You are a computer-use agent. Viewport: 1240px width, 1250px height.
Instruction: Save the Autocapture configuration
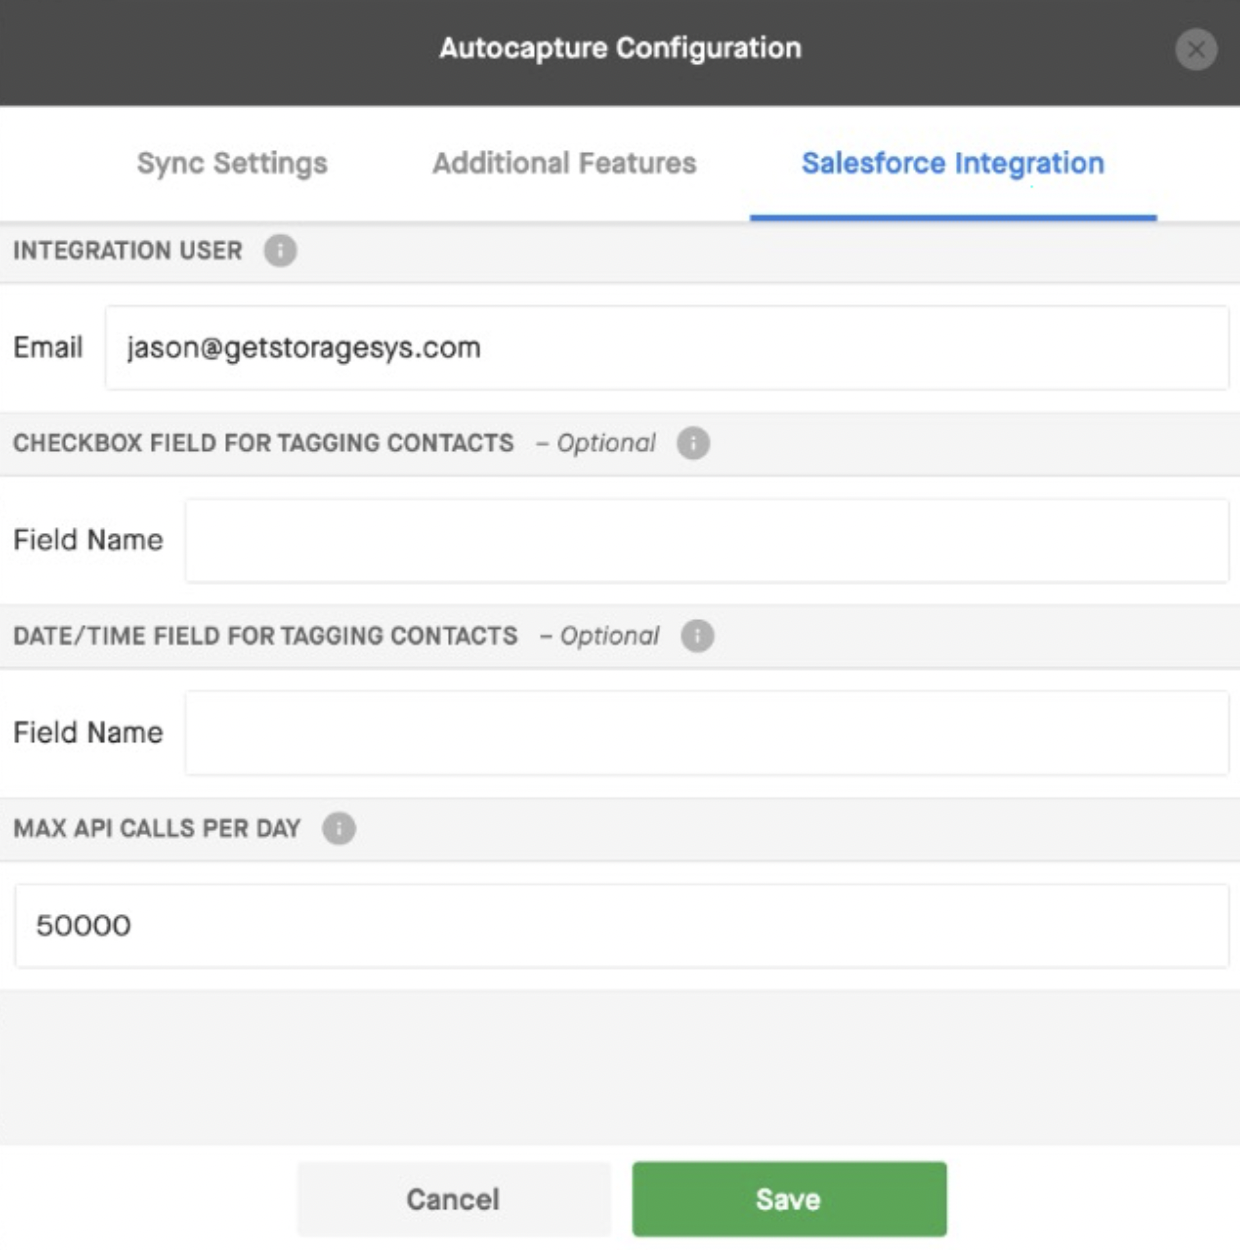tap(789, 1199)
